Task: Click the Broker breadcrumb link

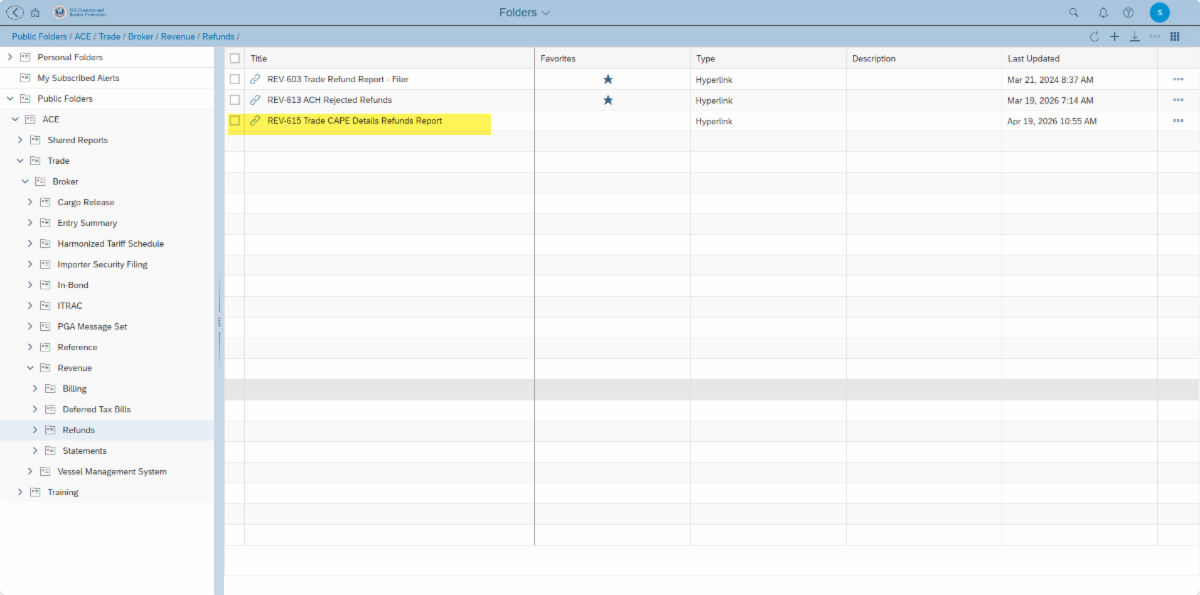Action: [140, 37]
